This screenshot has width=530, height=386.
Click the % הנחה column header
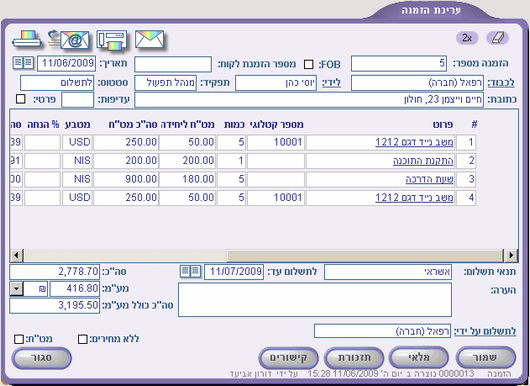click(43, 125)
